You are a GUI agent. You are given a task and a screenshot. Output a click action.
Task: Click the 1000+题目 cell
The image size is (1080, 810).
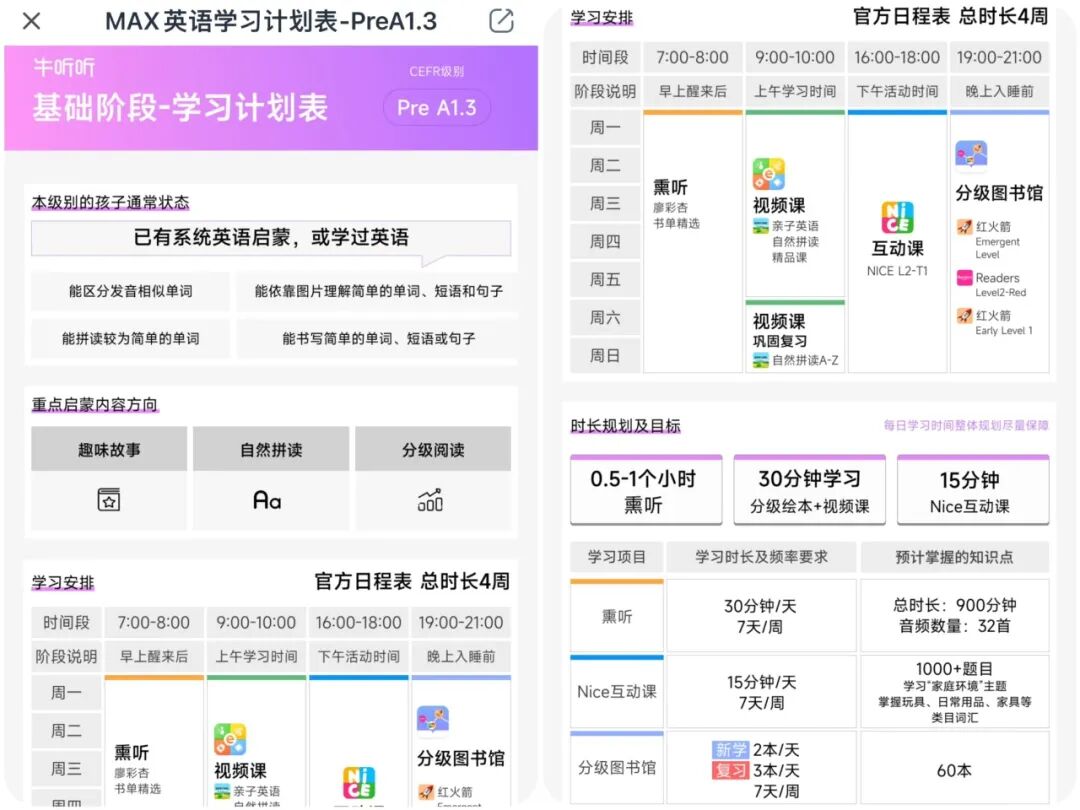955,692
